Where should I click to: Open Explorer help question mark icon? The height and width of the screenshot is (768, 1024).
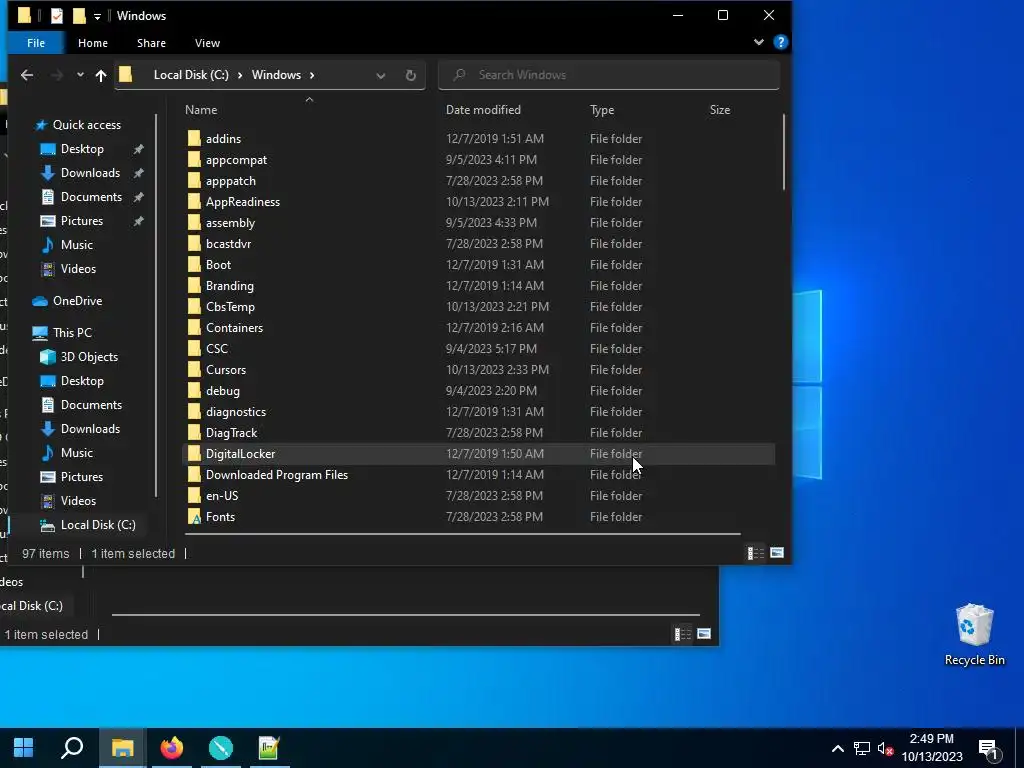pyautogui.click(x=780, y=42)
